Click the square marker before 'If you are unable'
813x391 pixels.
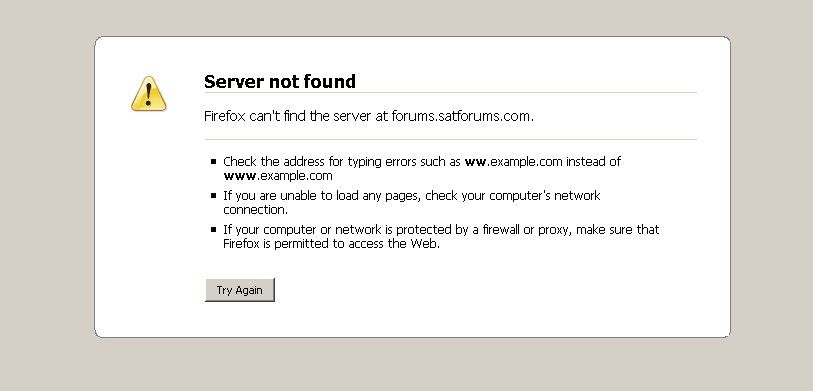pyautogui.click(x=214, y=196)
